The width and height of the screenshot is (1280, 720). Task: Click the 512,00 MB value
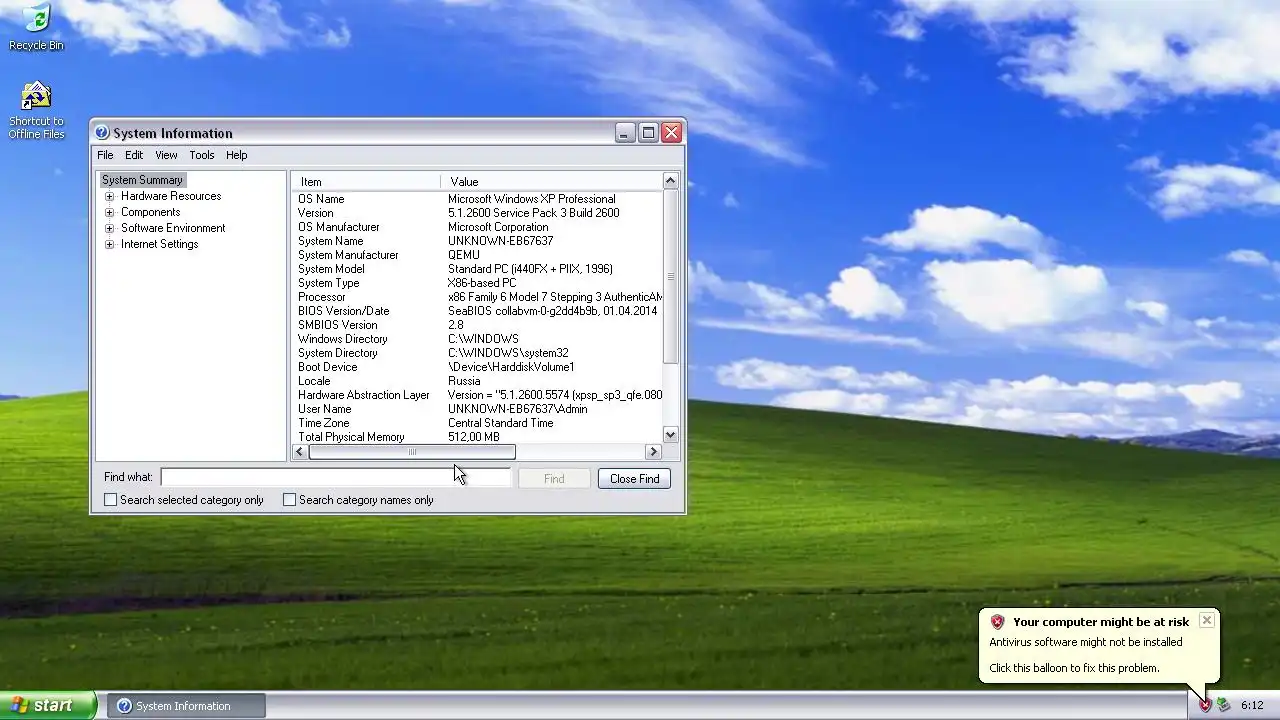[x=473, y=437]
